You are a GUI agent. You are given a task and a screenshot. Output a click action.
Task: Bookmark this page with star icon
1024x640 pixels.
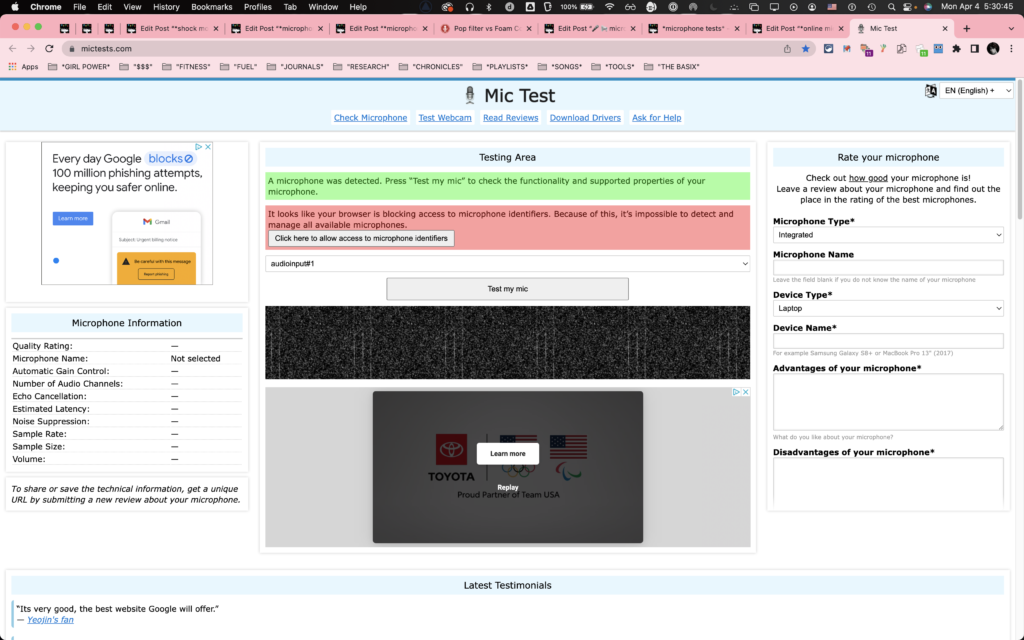click(x=805, y=48)
